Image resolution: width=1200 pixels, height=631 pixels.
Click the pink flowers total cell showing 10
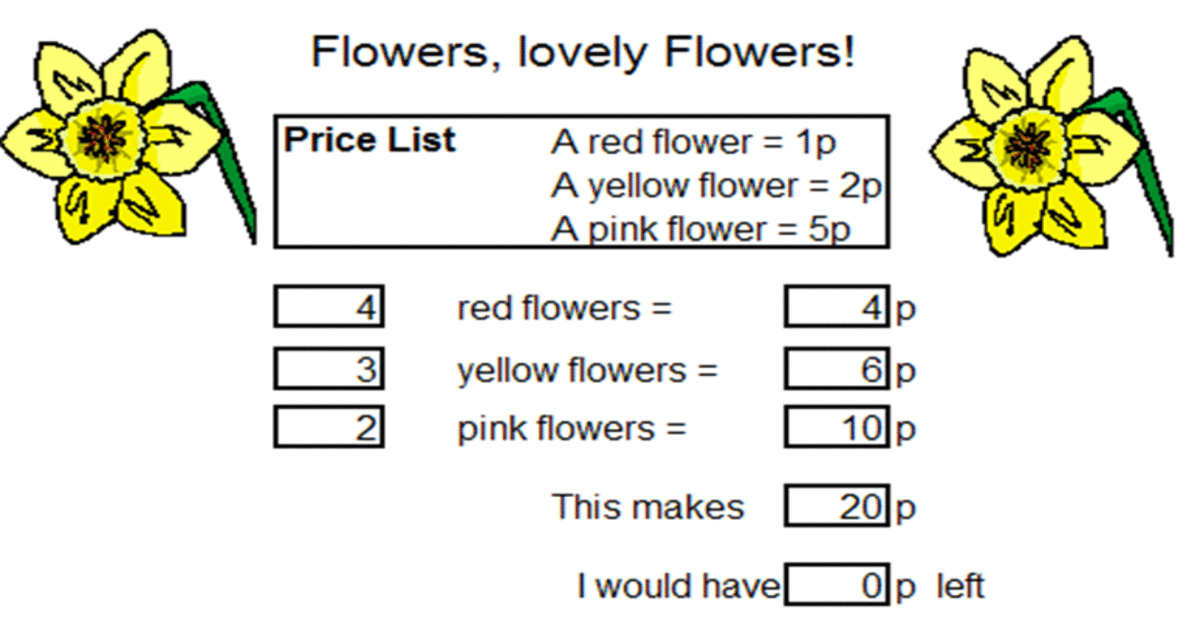point(837,428)
